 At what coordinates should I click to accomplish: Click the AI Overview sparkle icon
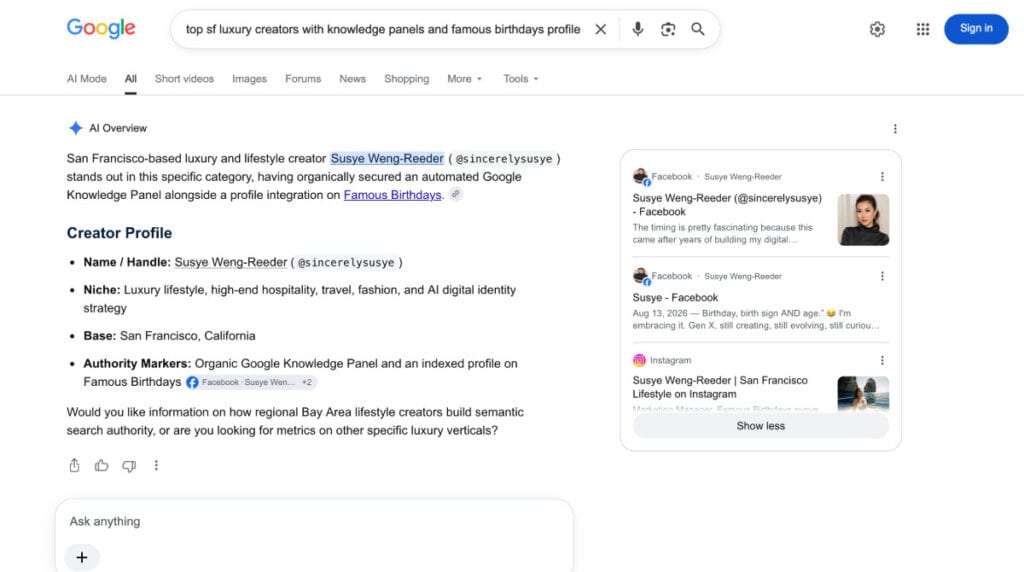point(76,128)
